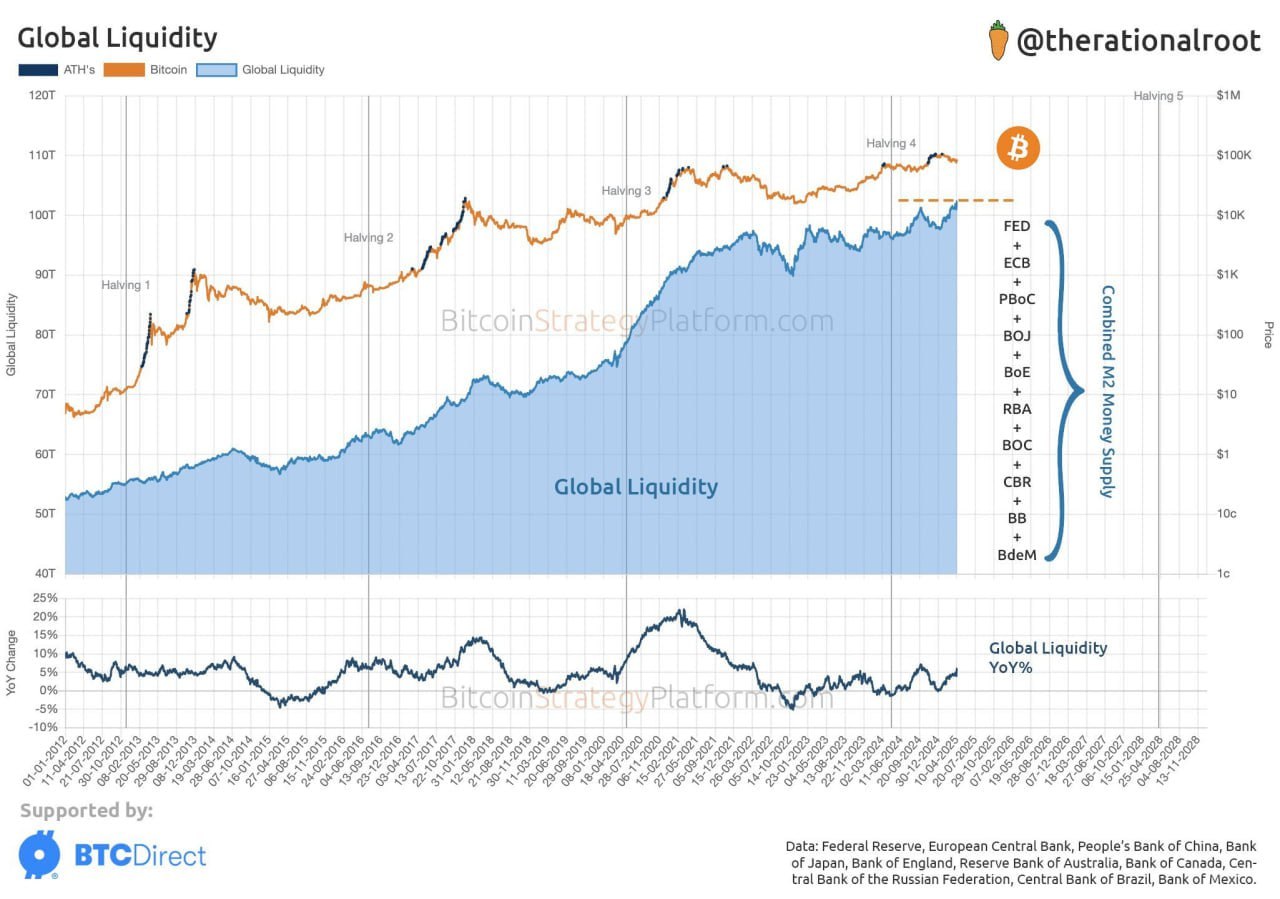Click the Global Liquidity YoY% label
1280x899 pixels.
(x=1048, y=657)
